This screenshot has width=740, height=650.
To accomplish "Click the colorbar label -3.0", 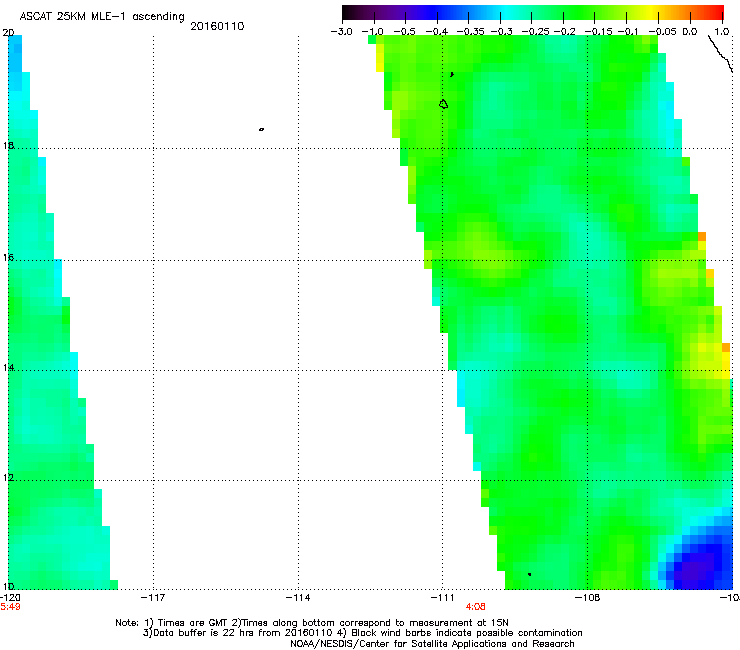I will pyautogui.click(x=341, y=32).
